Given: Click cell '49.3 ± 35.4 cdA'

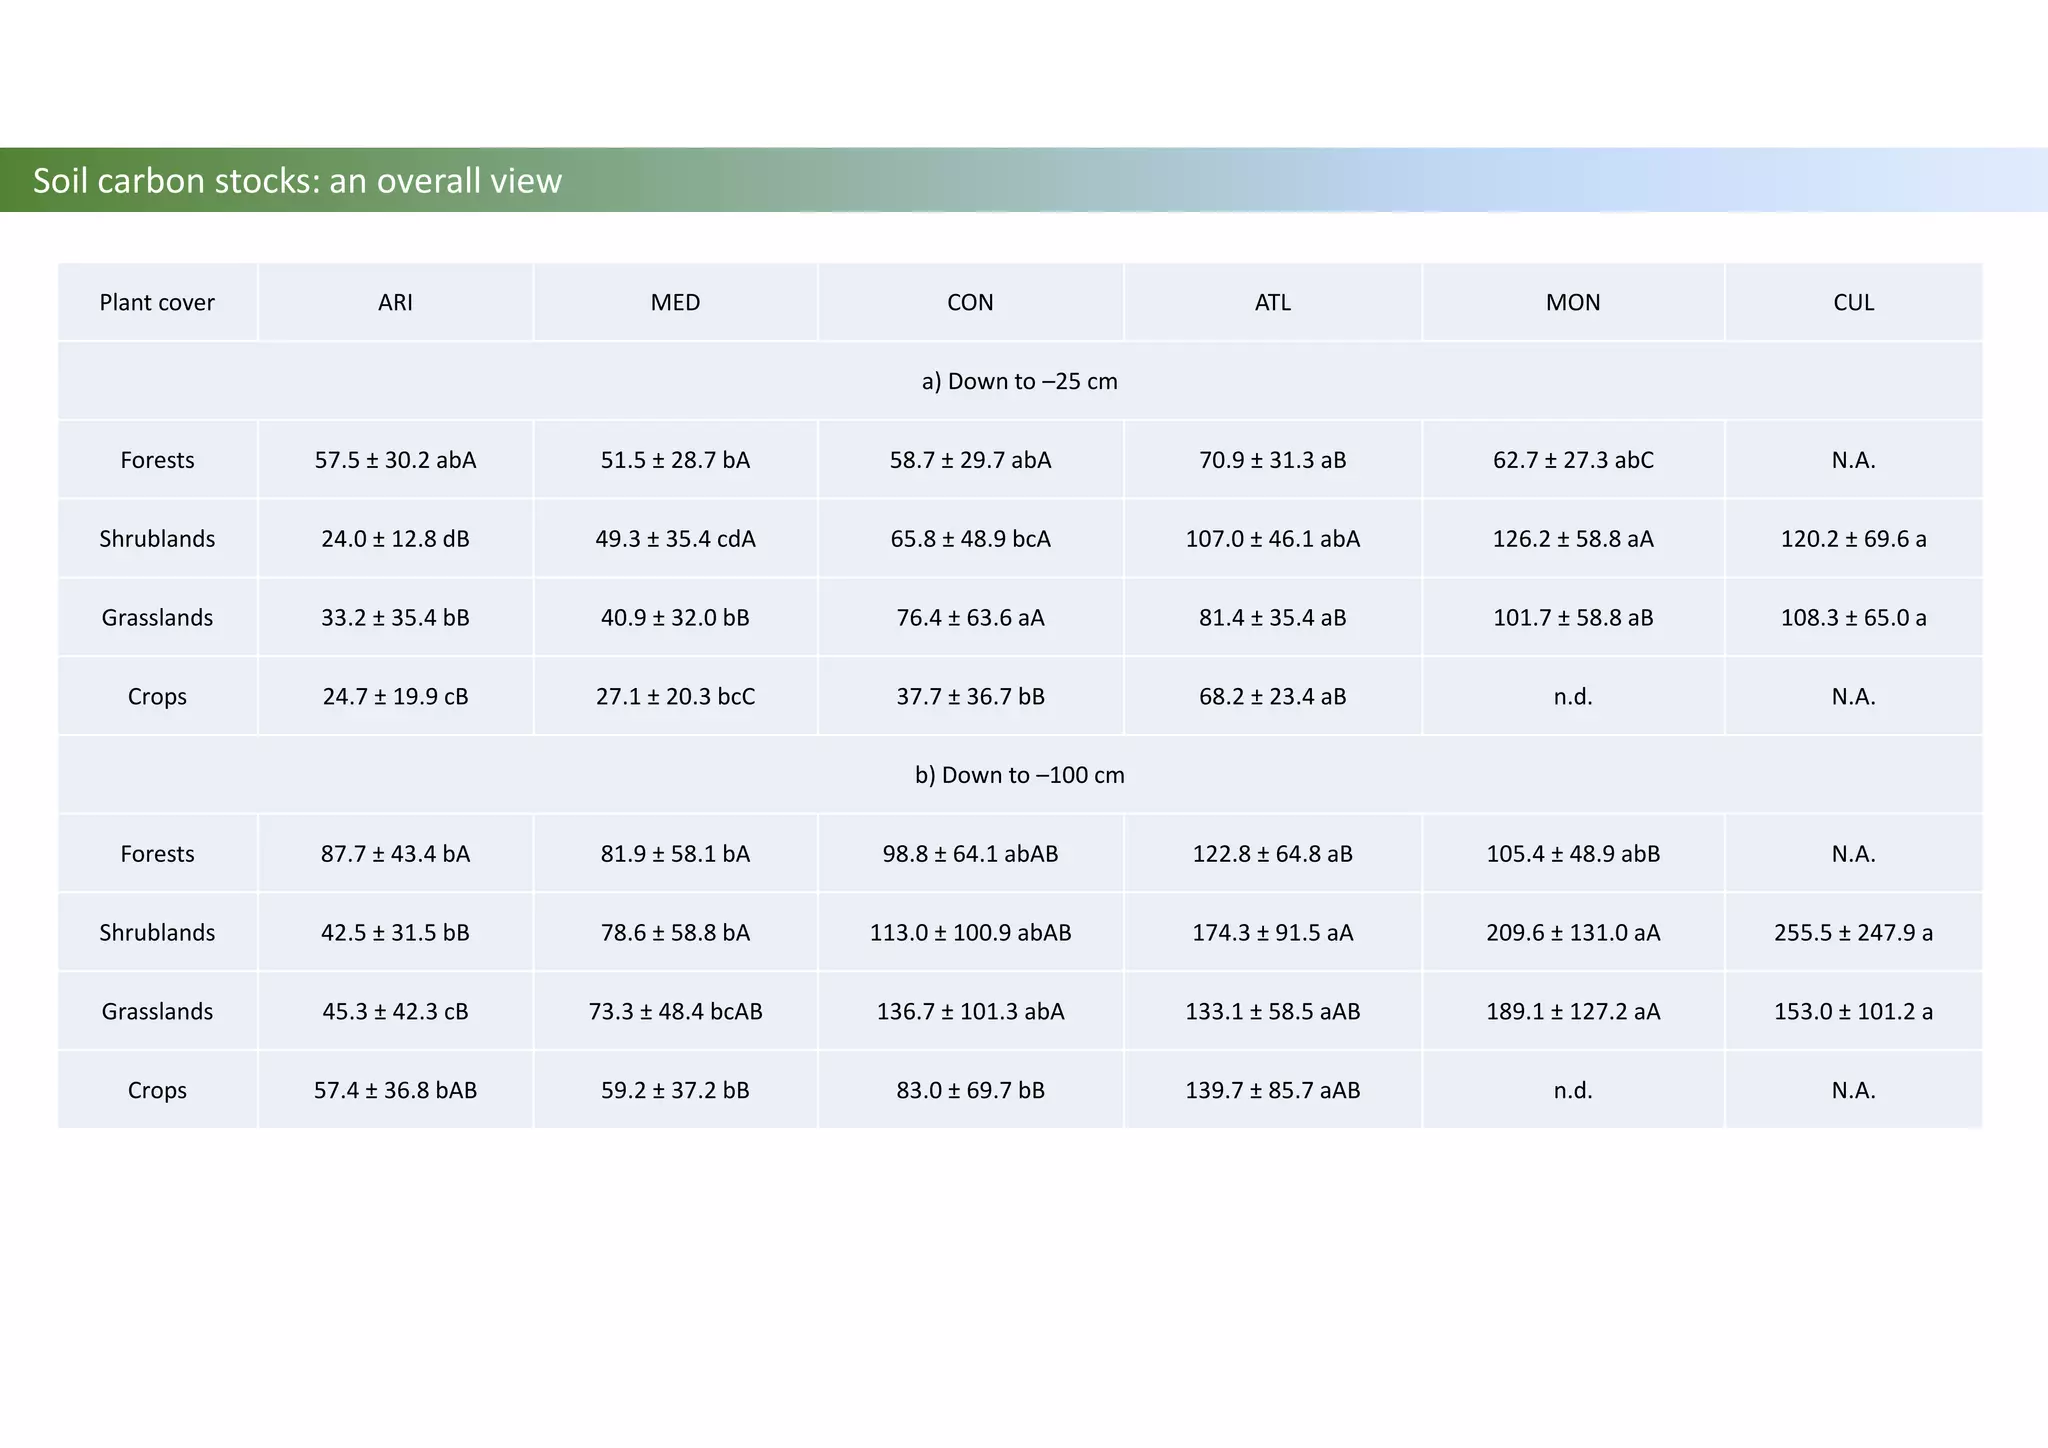Looking at the screenshot, I should [x=676, y=539].
